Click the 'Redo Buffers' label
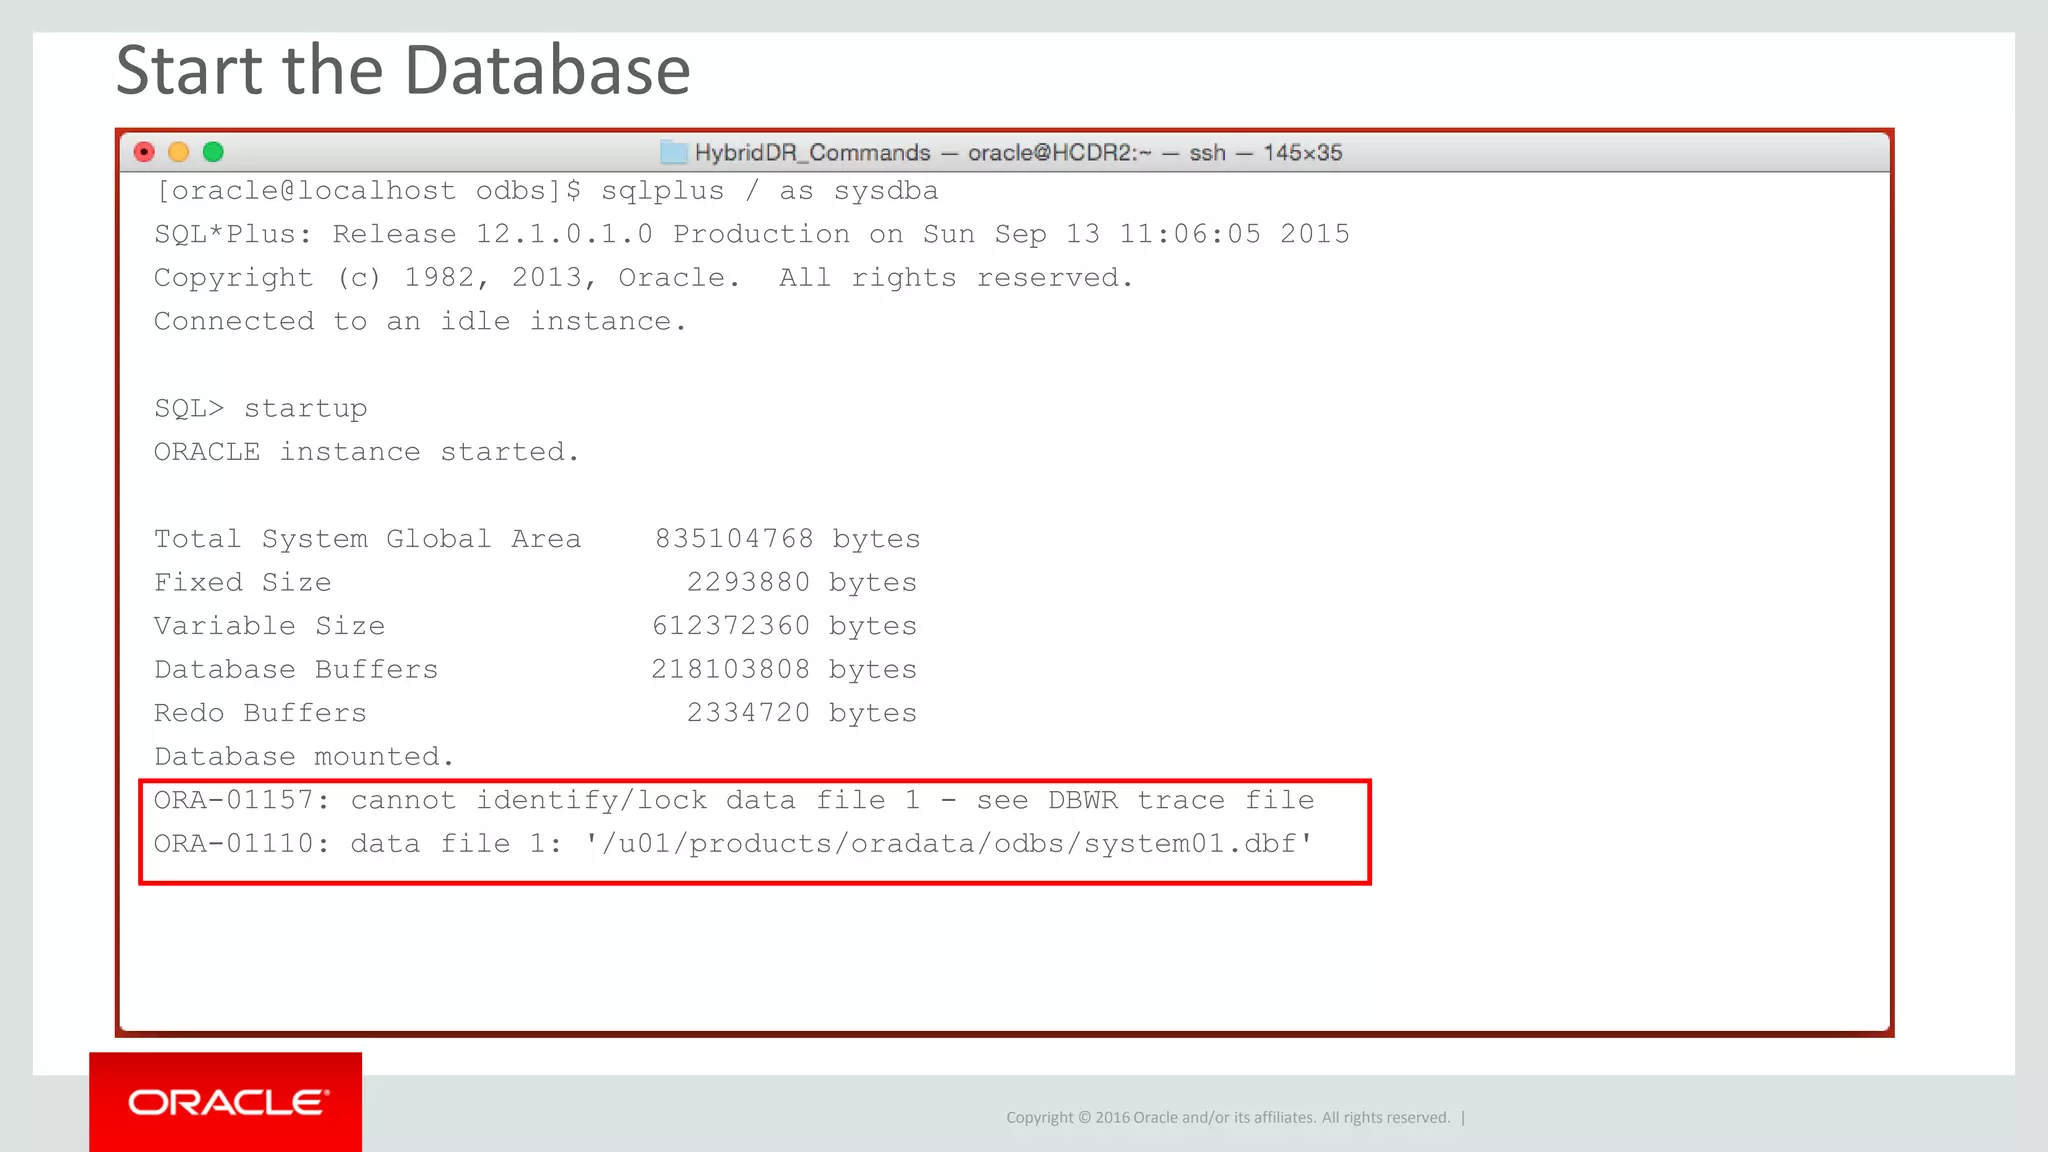The image size is (2048, 1152). click(x=261, y=713)
